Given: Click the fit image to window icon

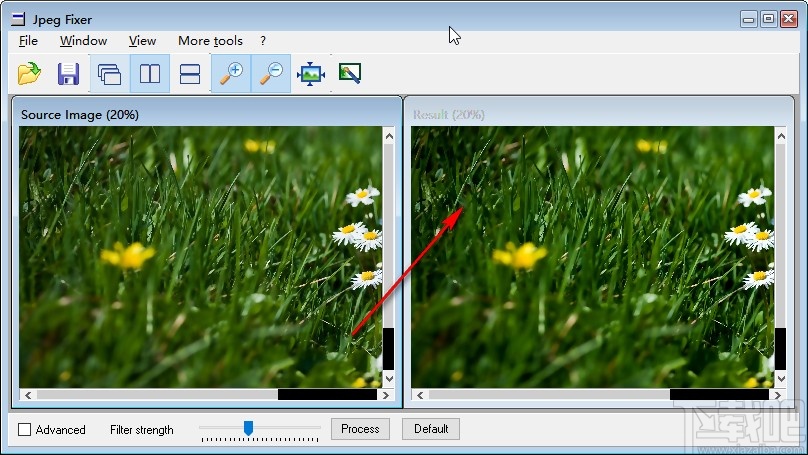Looking at the screenshot, I should point(311,74).
